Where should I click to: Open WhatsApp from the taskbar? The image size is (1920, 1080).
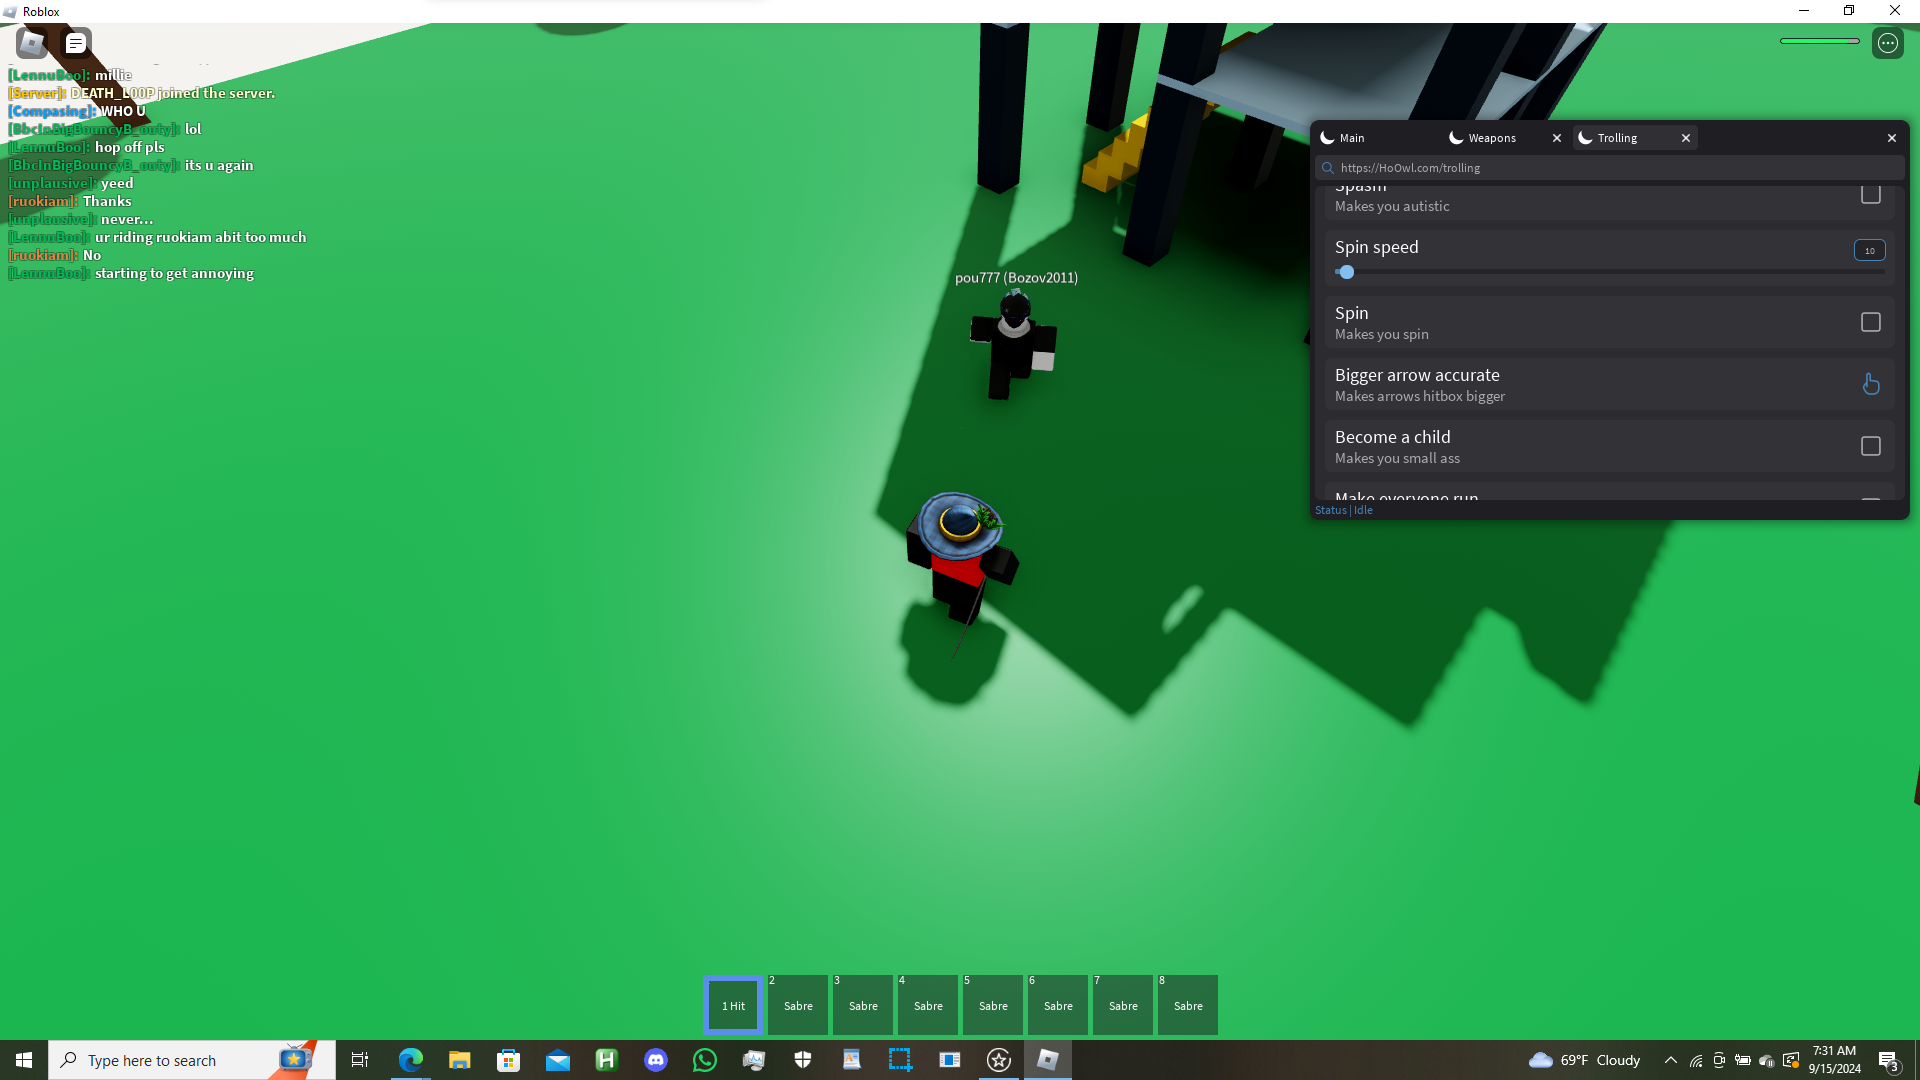[x=704, y=1060]
